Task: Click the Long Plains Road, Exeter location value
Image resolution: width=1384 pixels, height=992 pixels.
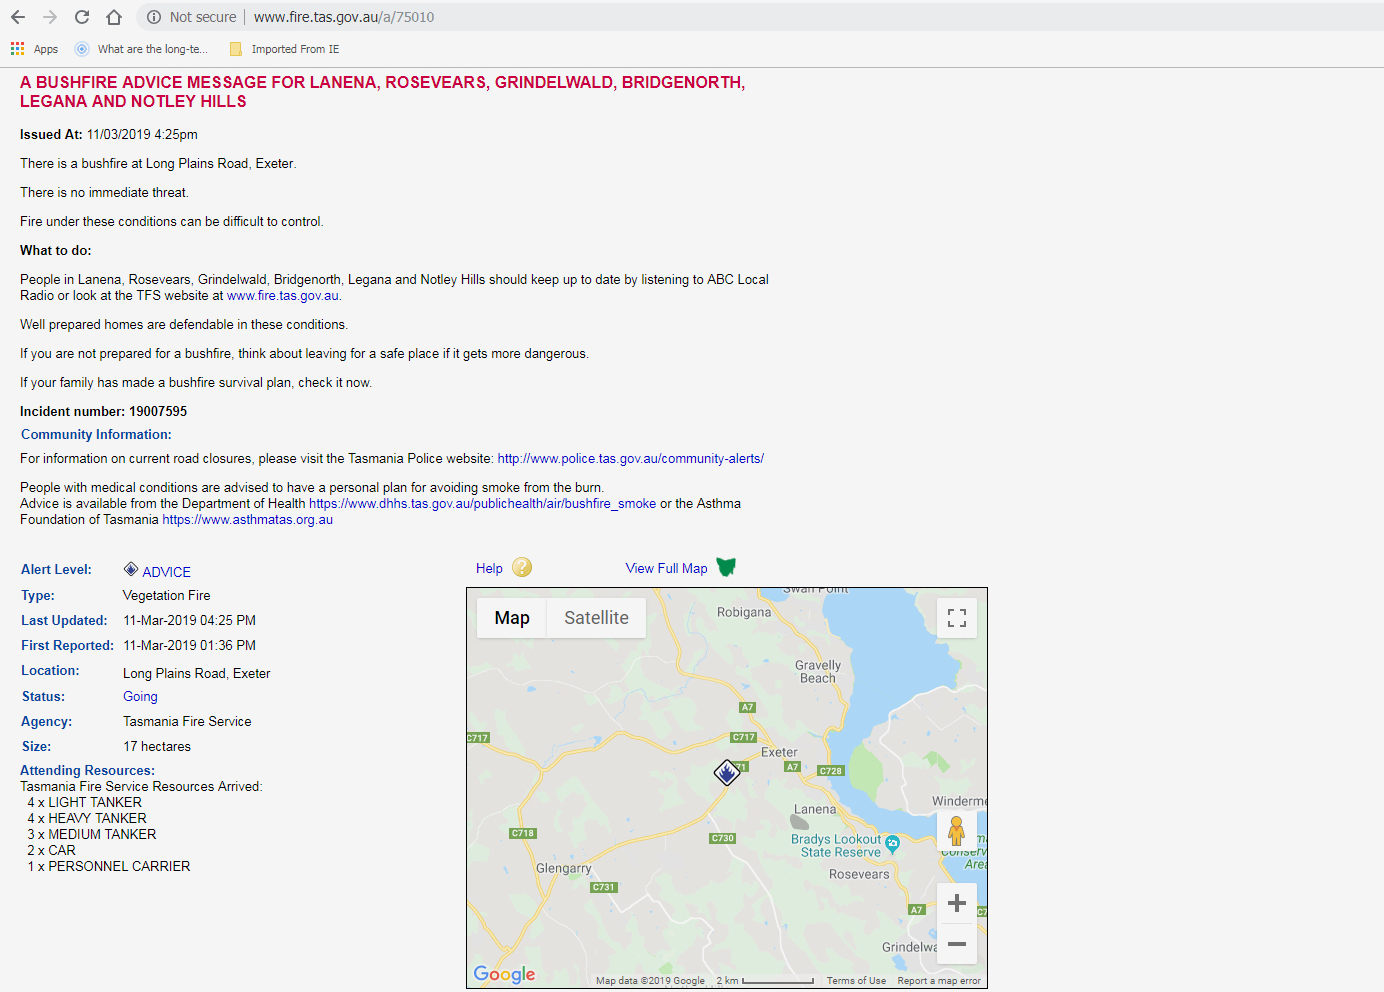Action: point(197,674)
